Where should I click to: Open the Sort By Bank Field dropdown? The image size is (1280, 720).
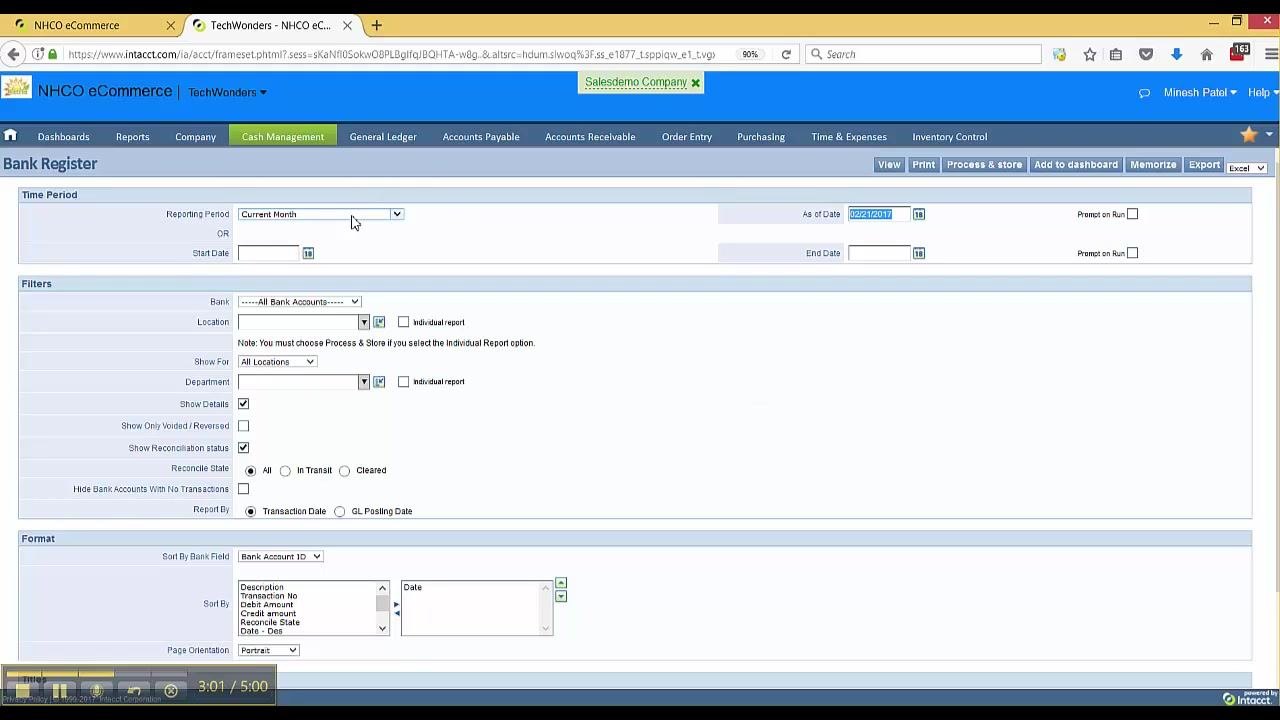(x=280, y=557)
